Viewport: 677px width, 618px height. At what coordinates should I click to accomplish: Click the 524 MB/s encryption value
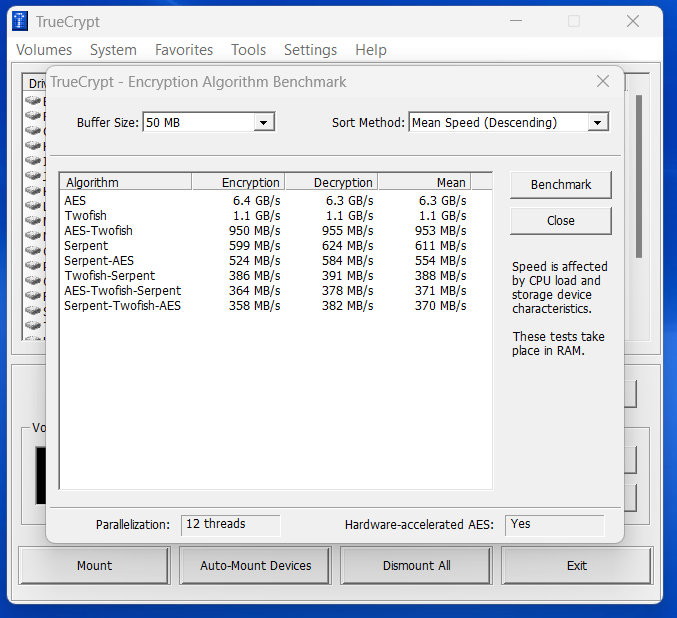point(255,261)
